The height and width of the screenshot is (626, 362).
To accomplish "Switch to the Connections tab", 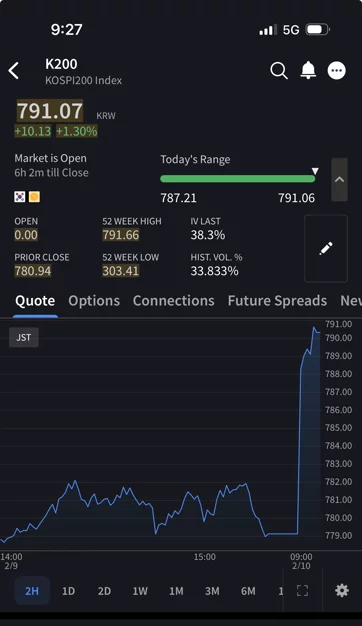I will [x=174, y=301].
